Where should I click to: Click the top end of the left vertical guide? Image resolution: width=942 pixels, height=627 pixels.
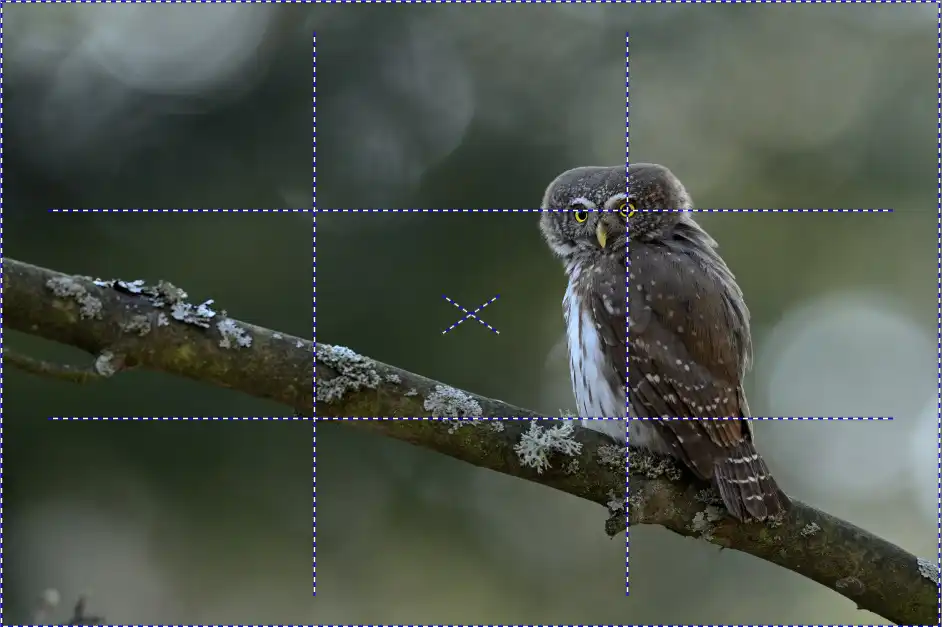(314, 36)
